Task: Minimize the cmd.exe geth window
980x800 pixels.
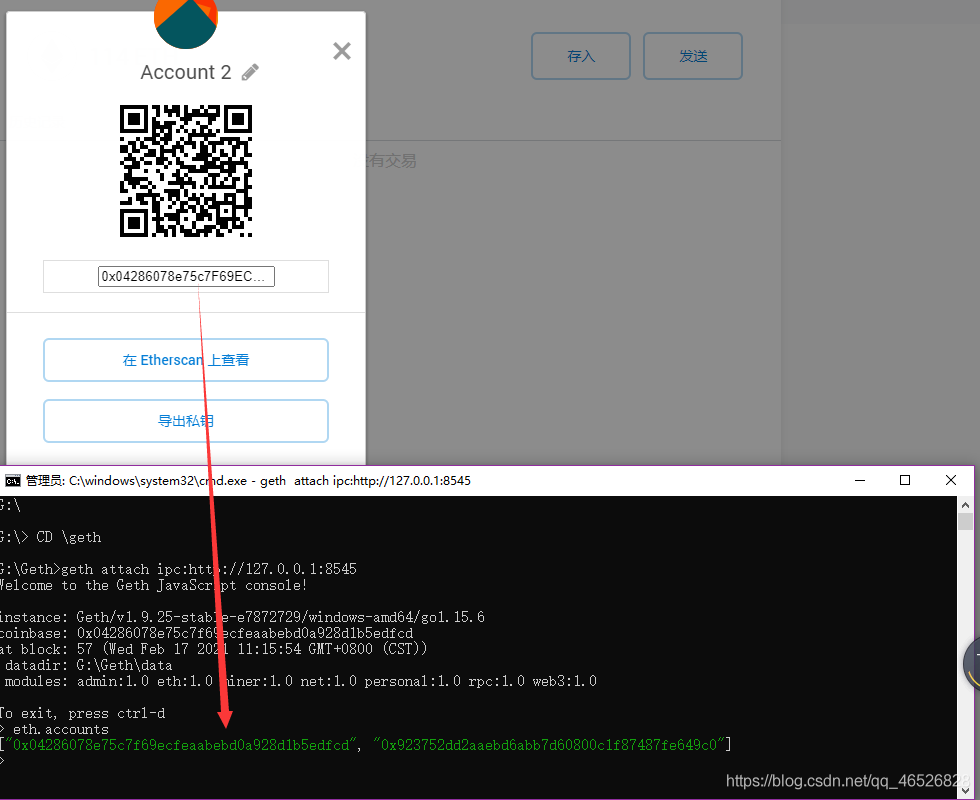Action: [860, 480]
